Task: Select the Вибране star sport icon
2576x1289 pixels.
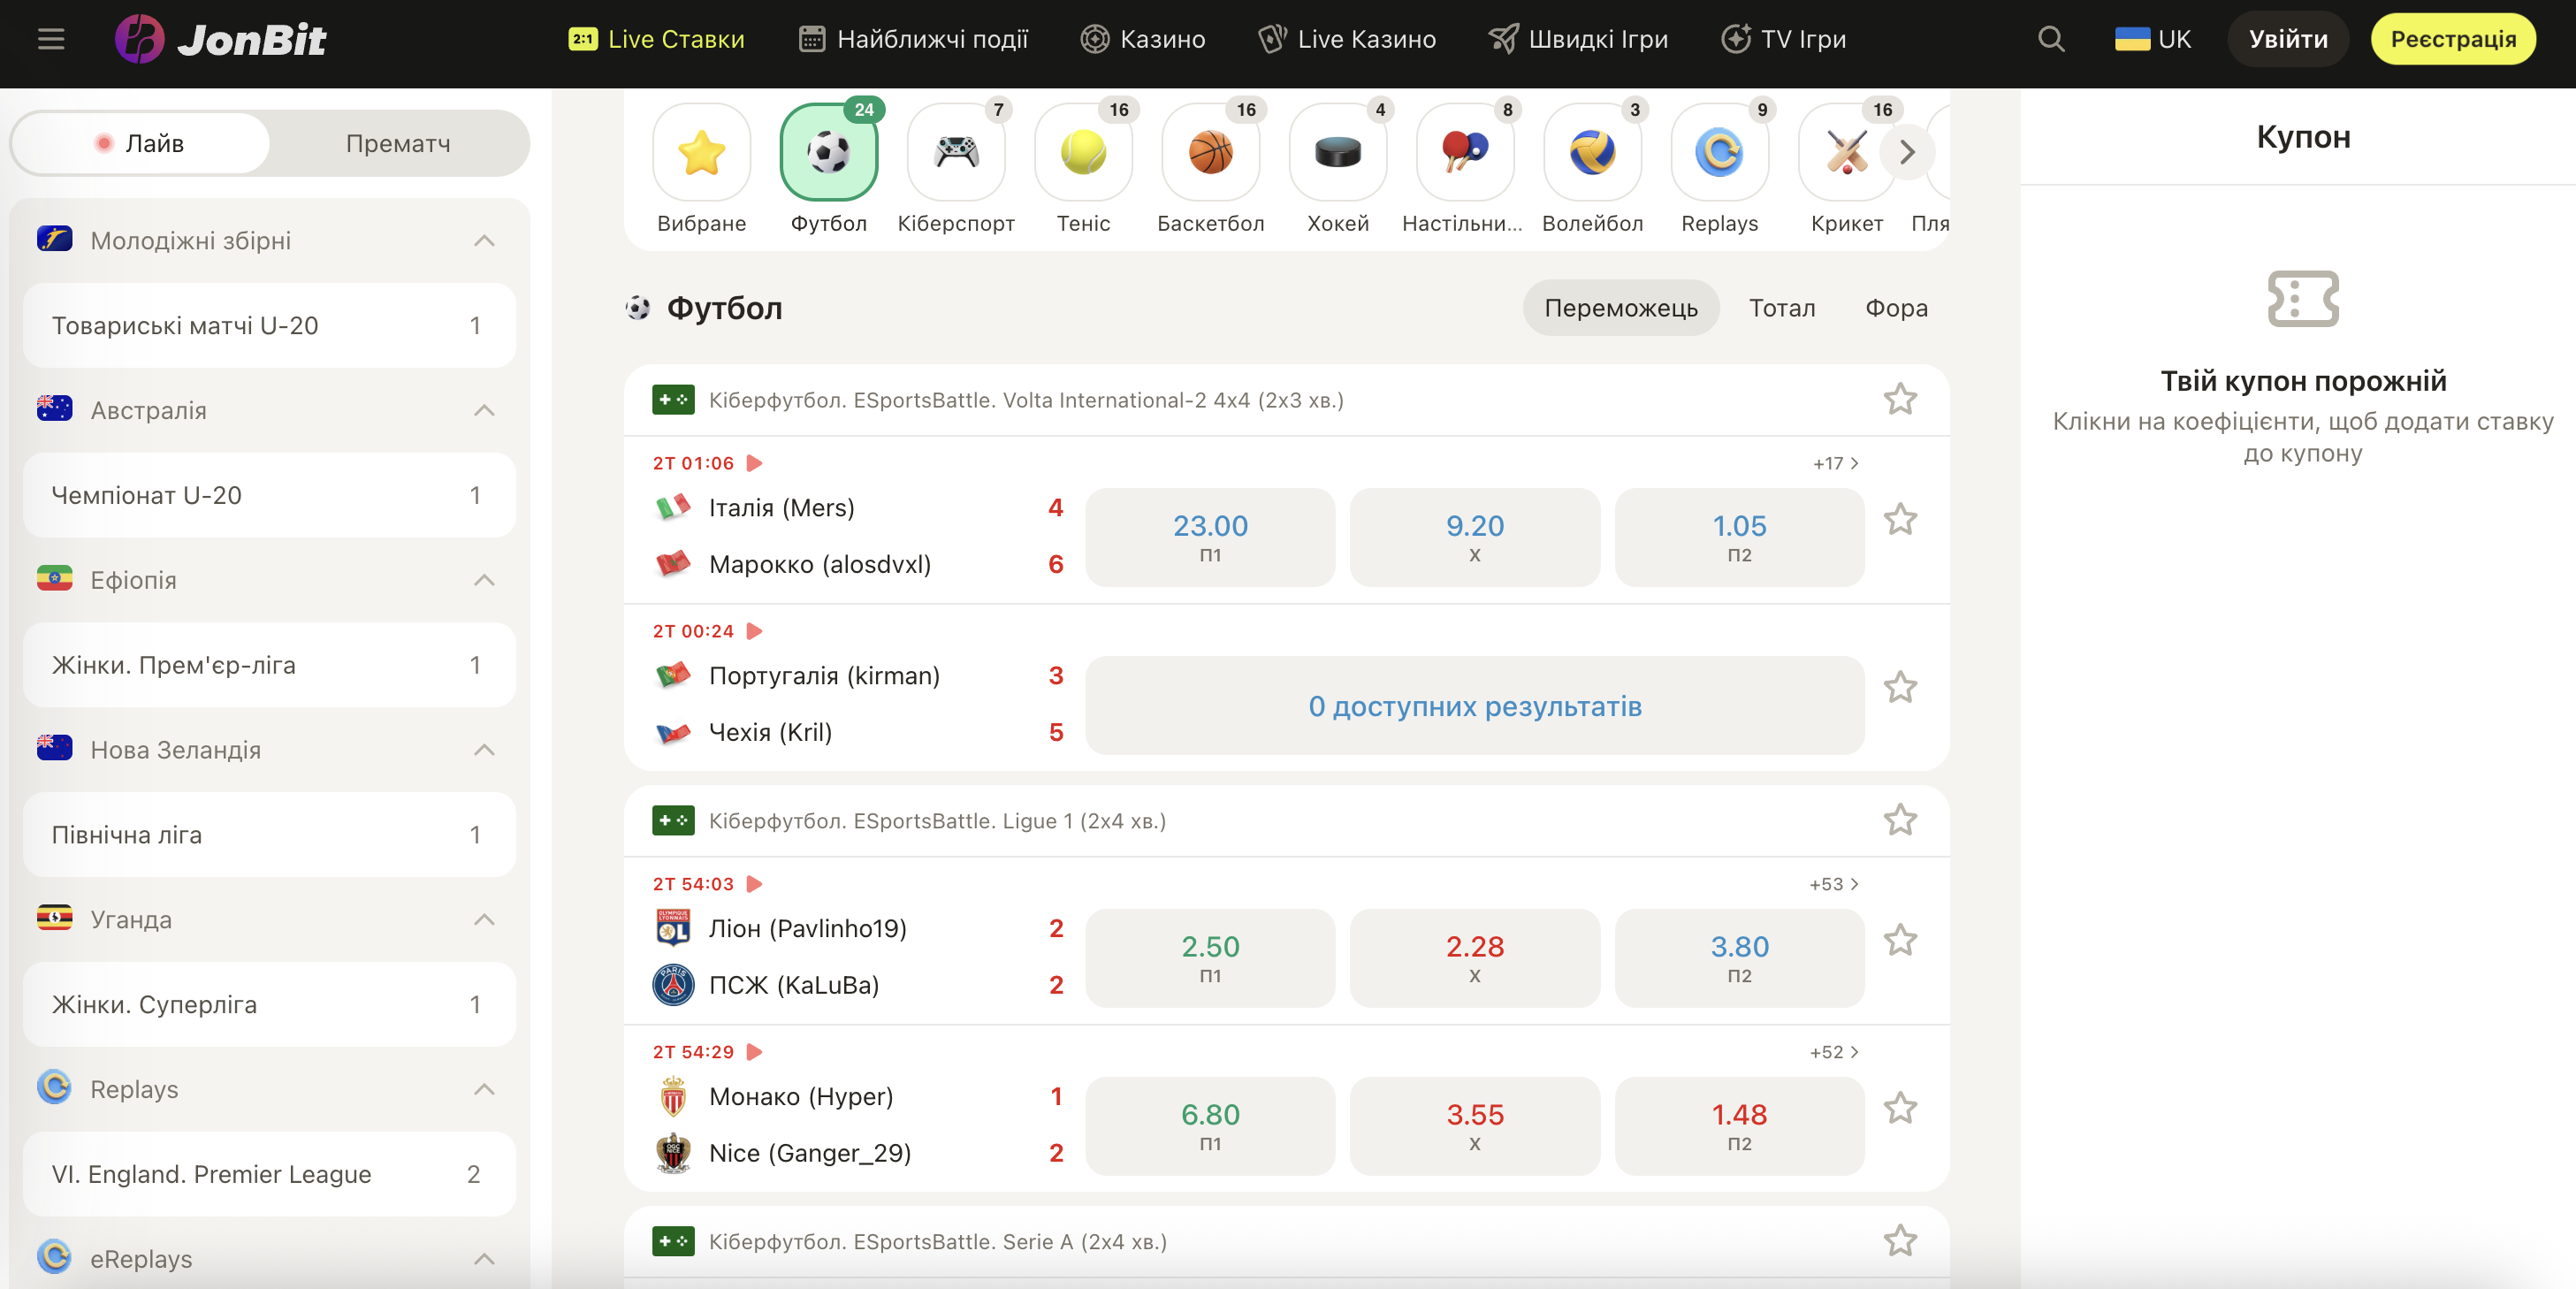Action: pyautogui.click(x=701, y=152)
